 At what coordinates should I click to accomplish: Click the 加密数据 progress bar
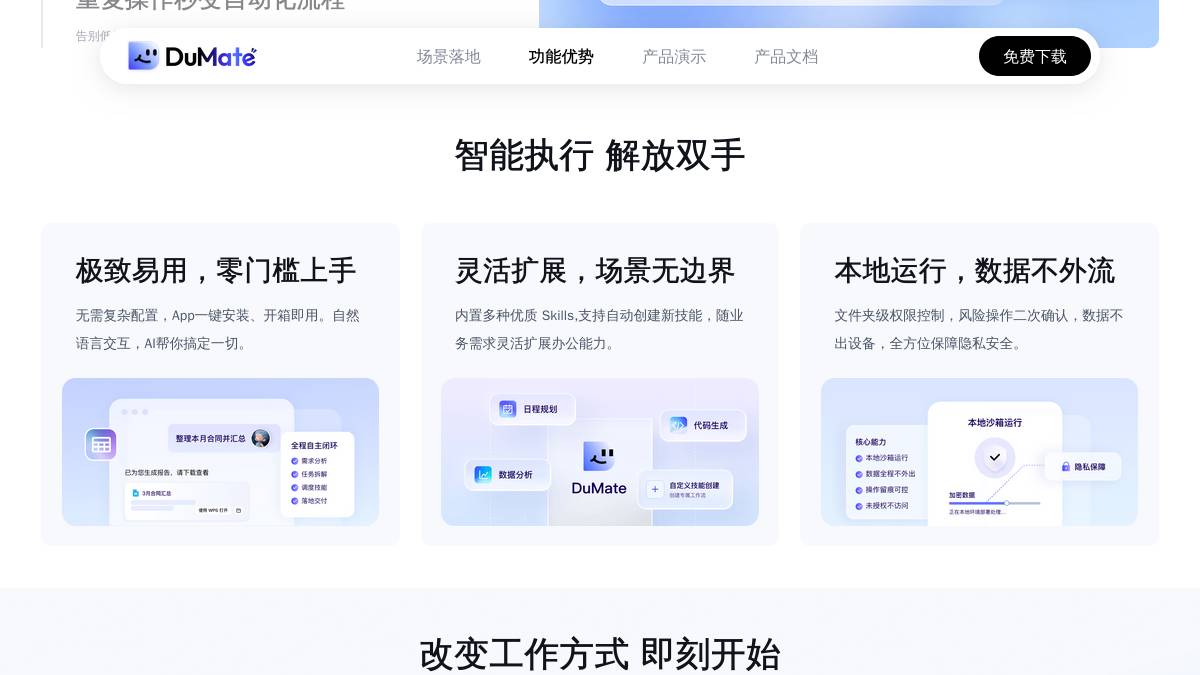click(x=995, y=503)
